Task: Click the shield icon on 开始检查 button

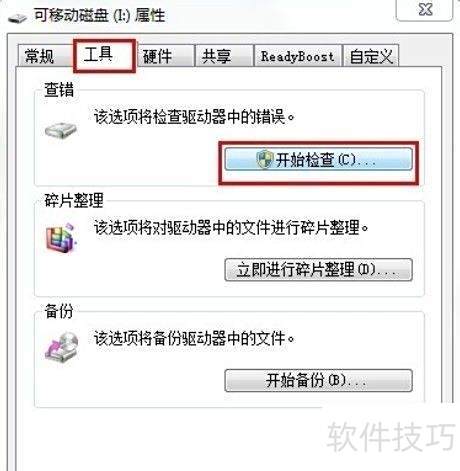Action: coord(265,159)
